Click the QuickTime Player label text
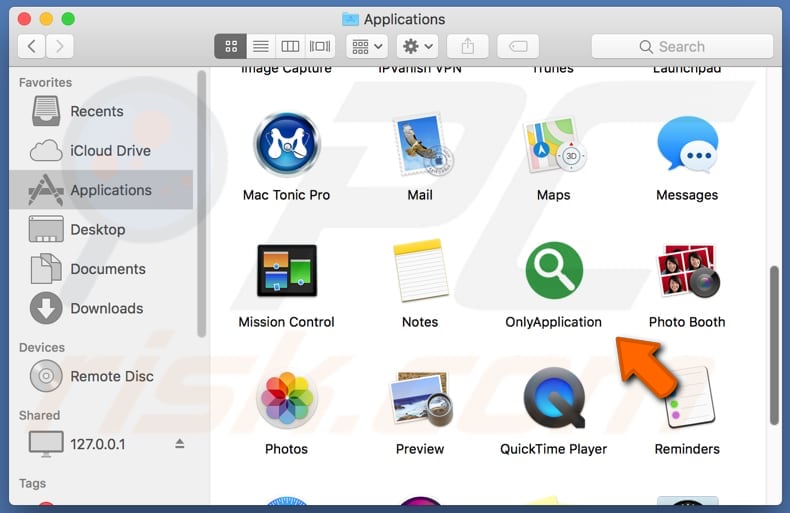The width and height of the screenshot is (790, 513). point(553,449)
